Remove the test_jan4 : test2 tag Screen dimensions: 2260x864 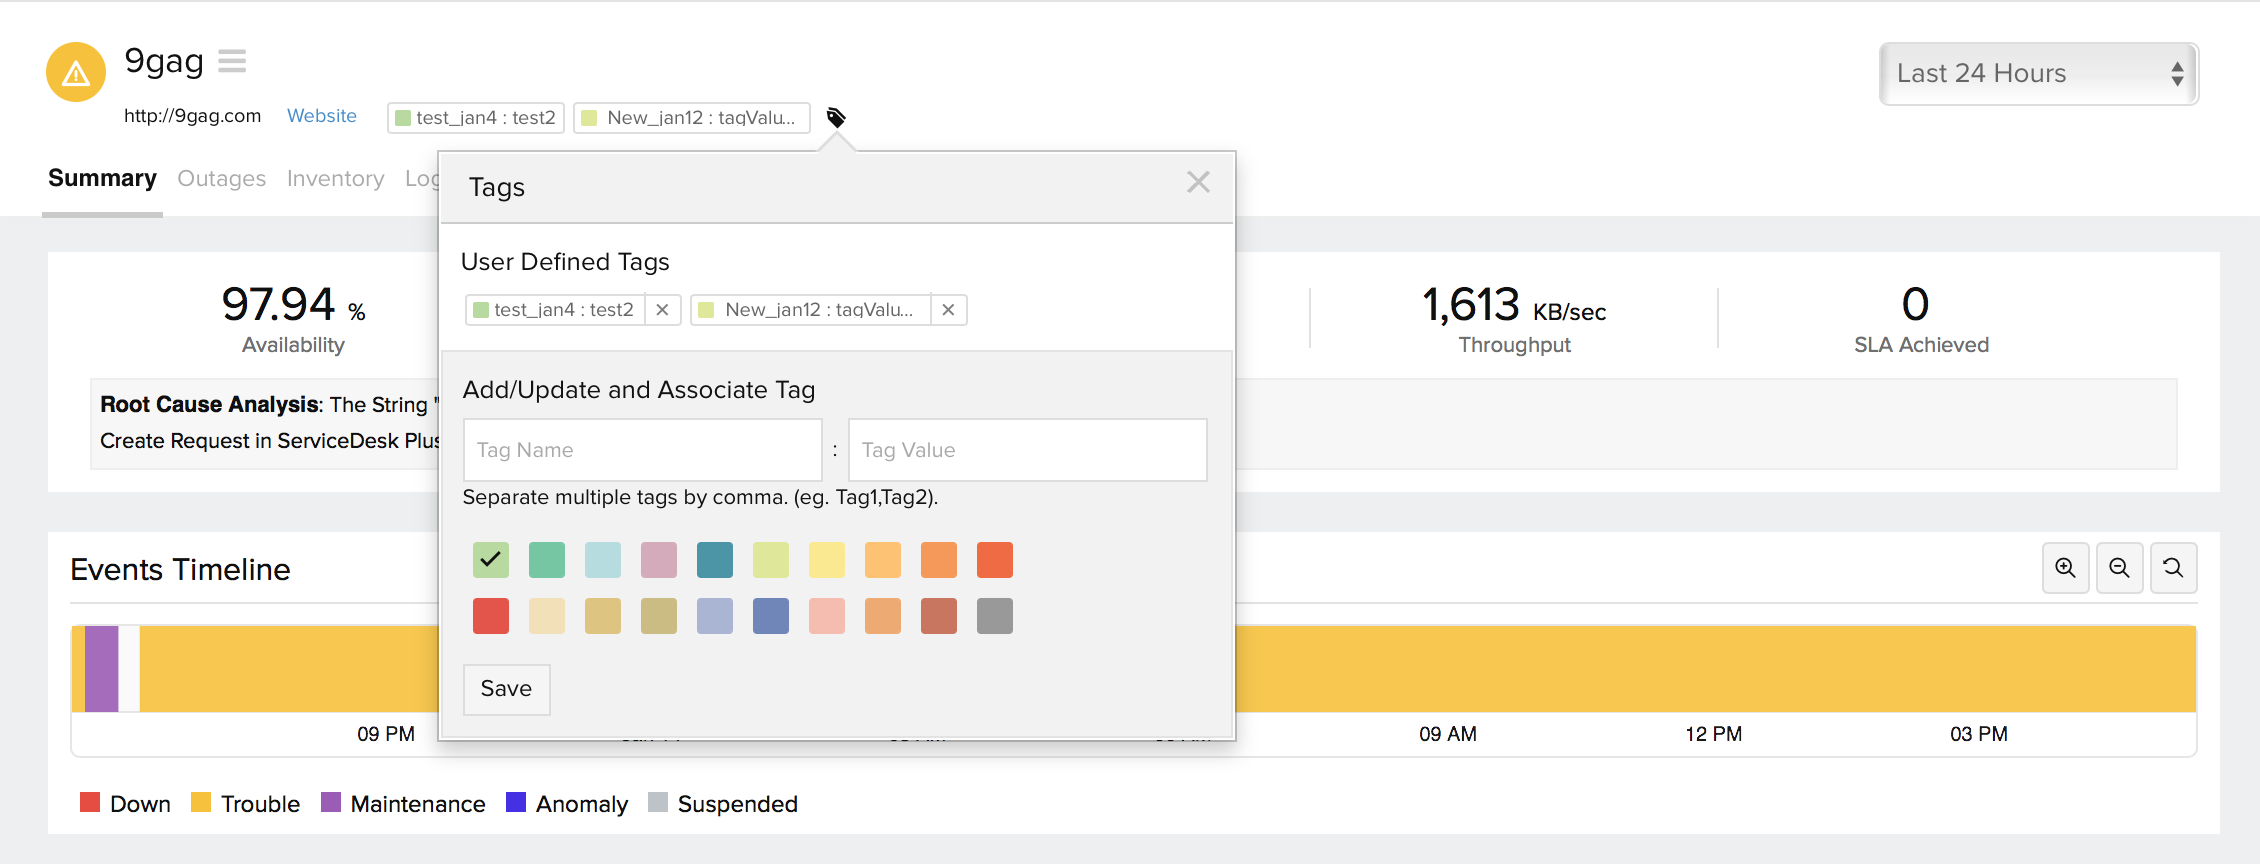(662, 310)
